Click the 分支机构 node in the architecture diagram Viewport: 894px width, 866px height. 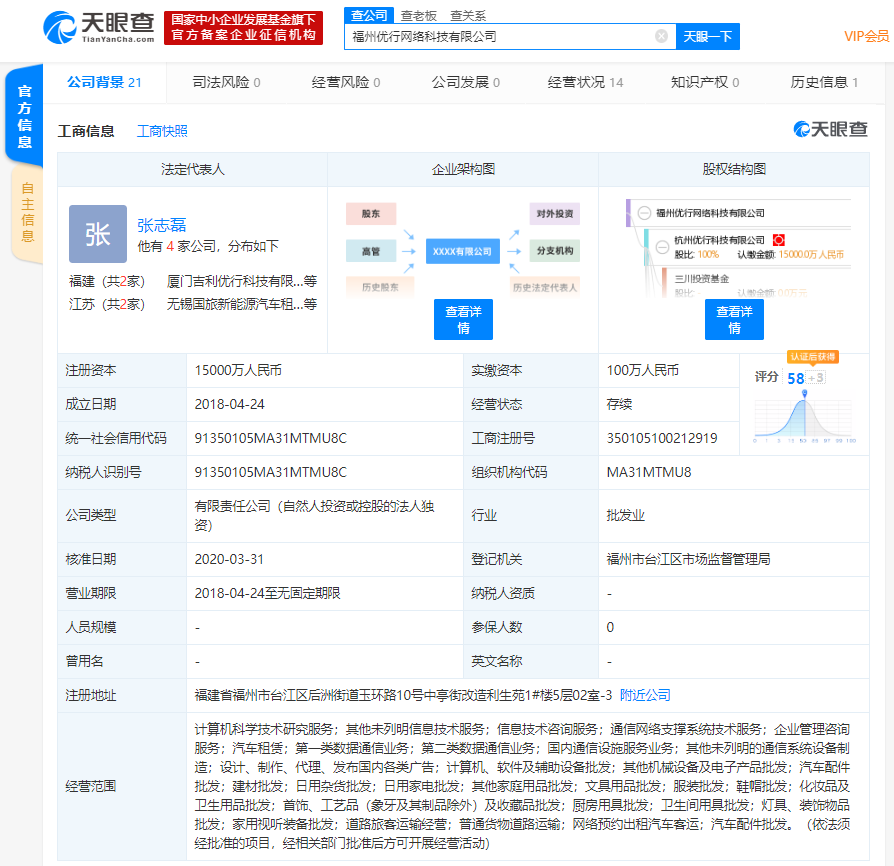click(x=555, y=251)
